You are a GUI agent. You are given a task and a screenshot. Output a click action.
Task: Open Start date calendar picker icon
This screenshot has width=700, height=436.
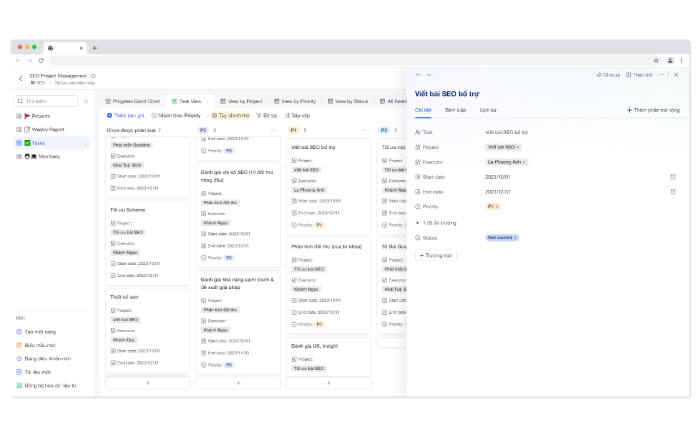pyautogui.click(x=673, y=176)
